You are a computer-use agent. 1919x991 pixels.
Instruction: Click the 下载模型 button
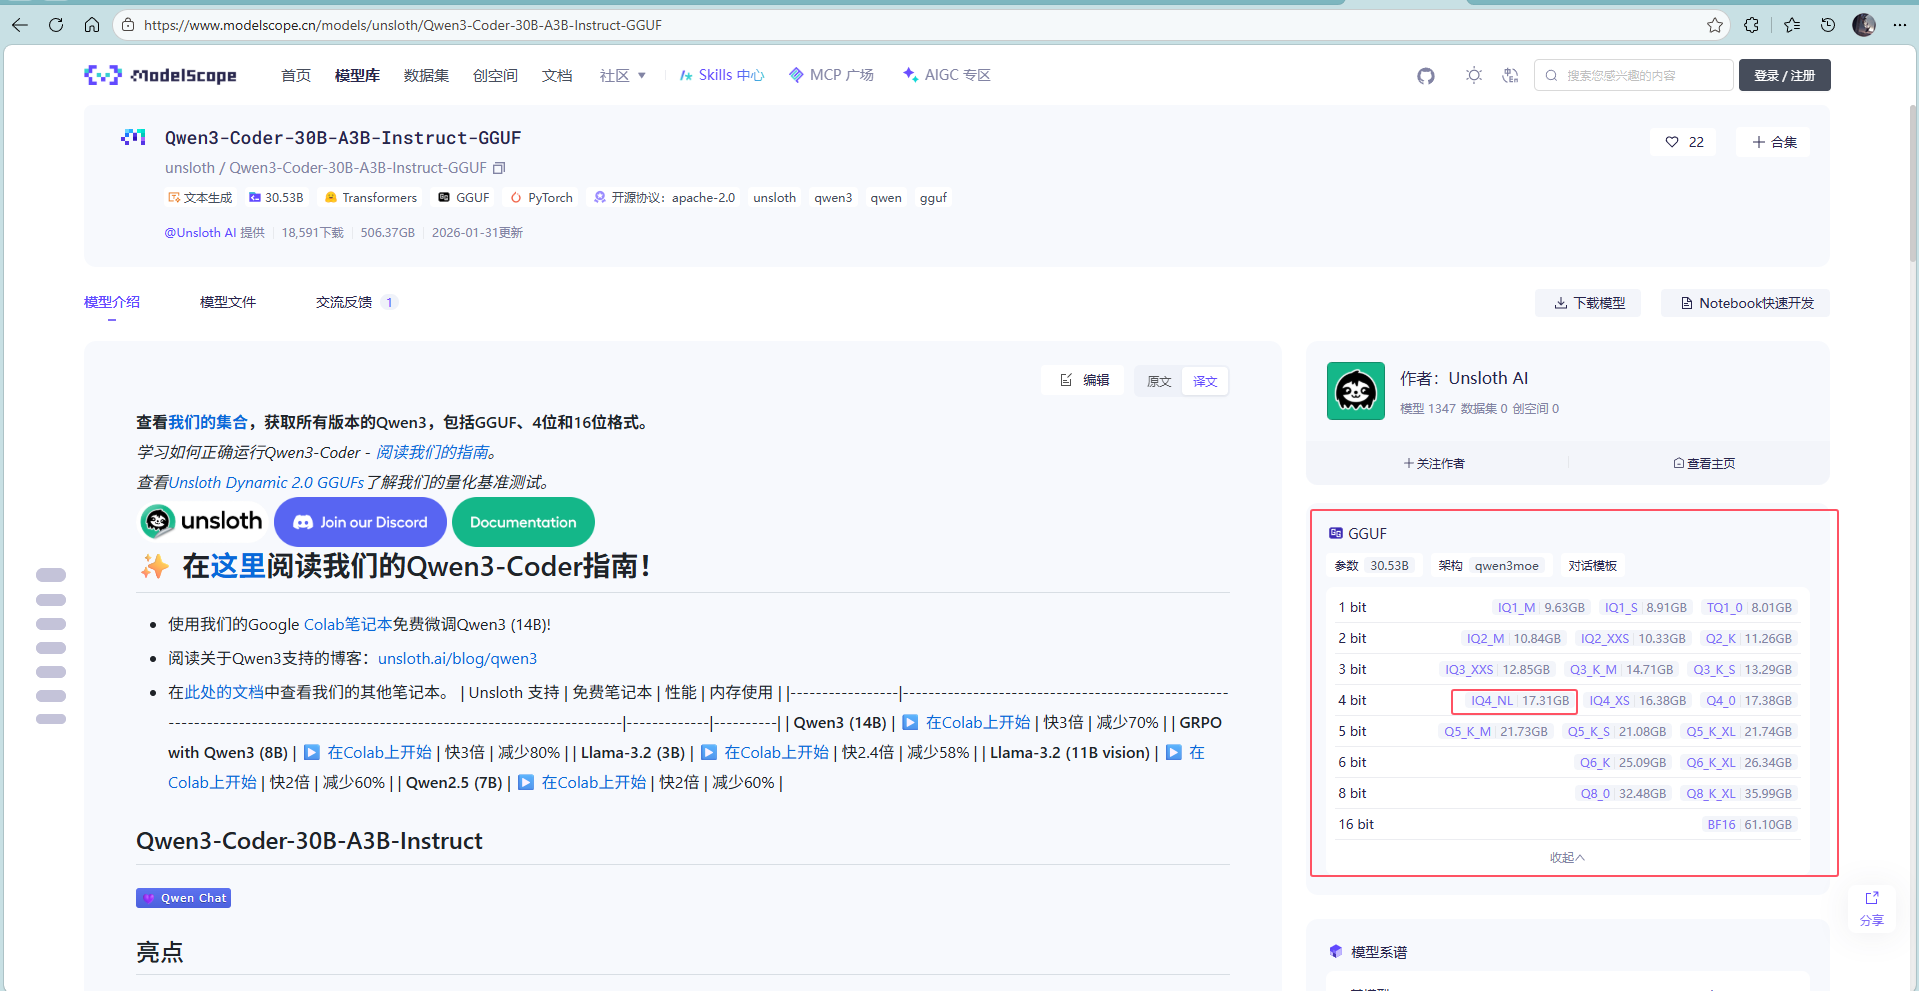[1588, 303]
